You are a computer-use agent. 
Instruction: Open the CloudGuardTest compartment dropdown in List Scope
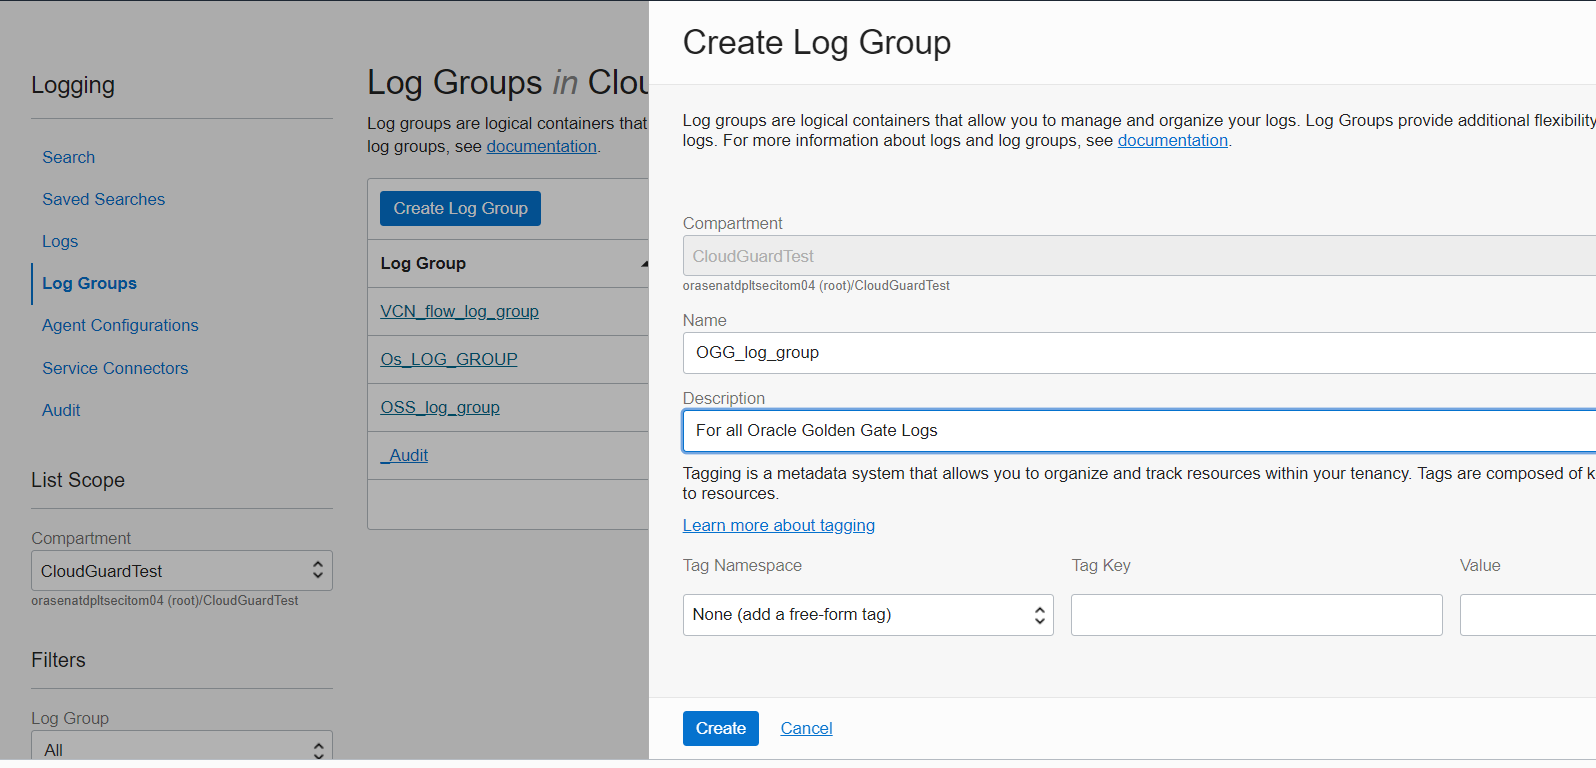coord(182,571)
